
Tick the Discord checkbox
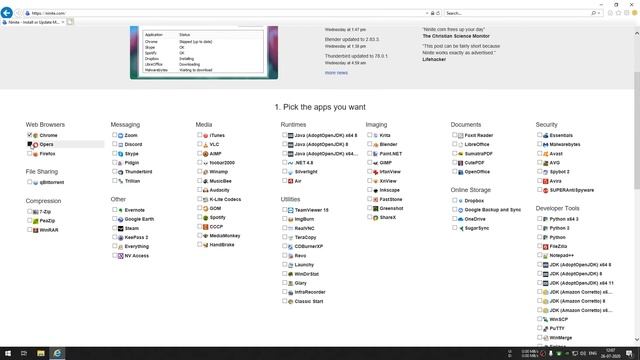pyautogui.click(x=114, y=144)
